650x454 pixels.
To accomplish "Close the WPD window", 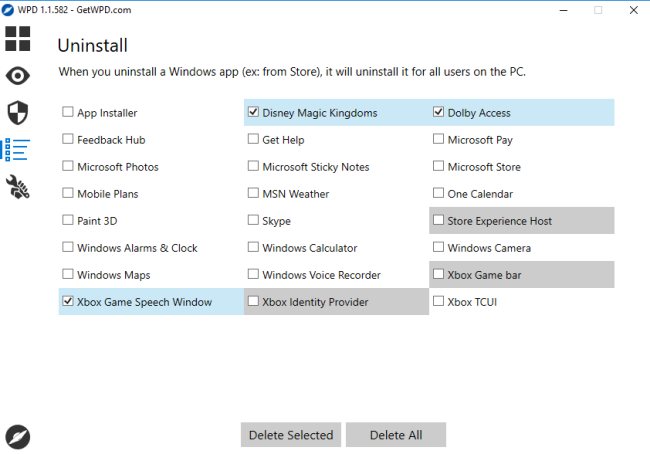I will [633, 10].
